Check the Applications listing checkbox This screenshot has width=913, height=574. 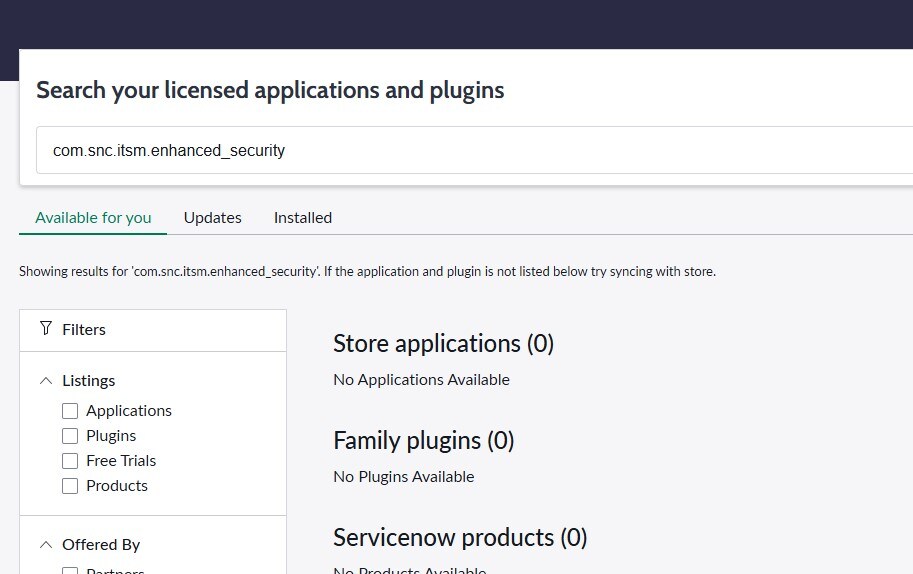pos(70,411)
